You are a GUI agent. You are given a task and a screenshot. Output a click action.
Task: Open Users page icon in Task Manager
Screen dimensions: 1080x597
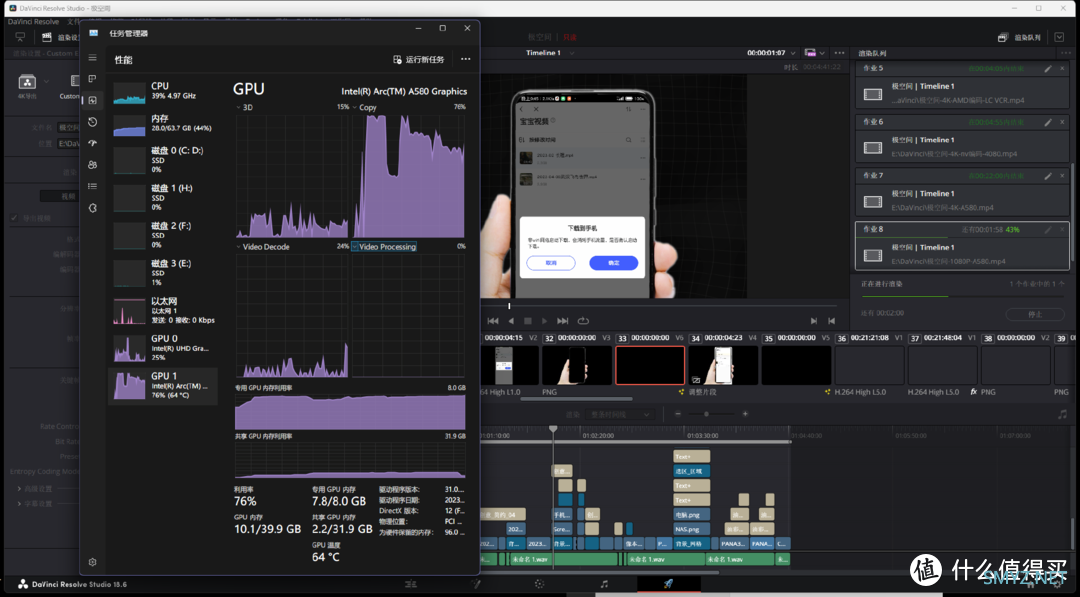point(92,165)
